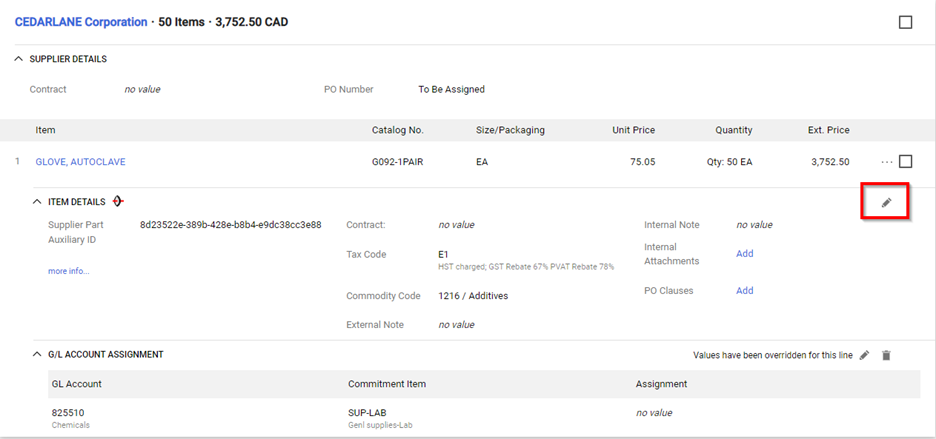Show more info for the item

69,271
